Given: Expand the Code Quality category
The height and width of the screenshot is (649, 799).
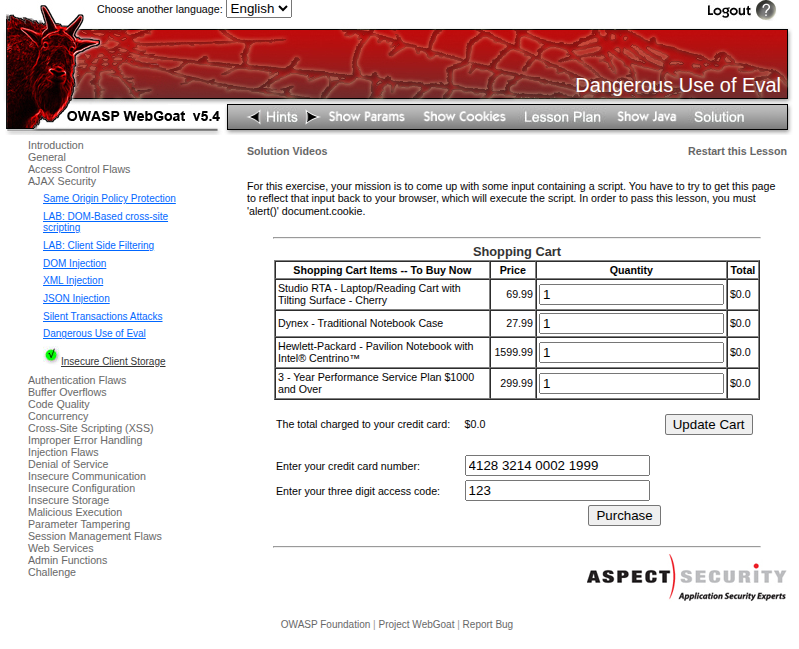Looking at the screenshot, I should click(x=59, y=404).
